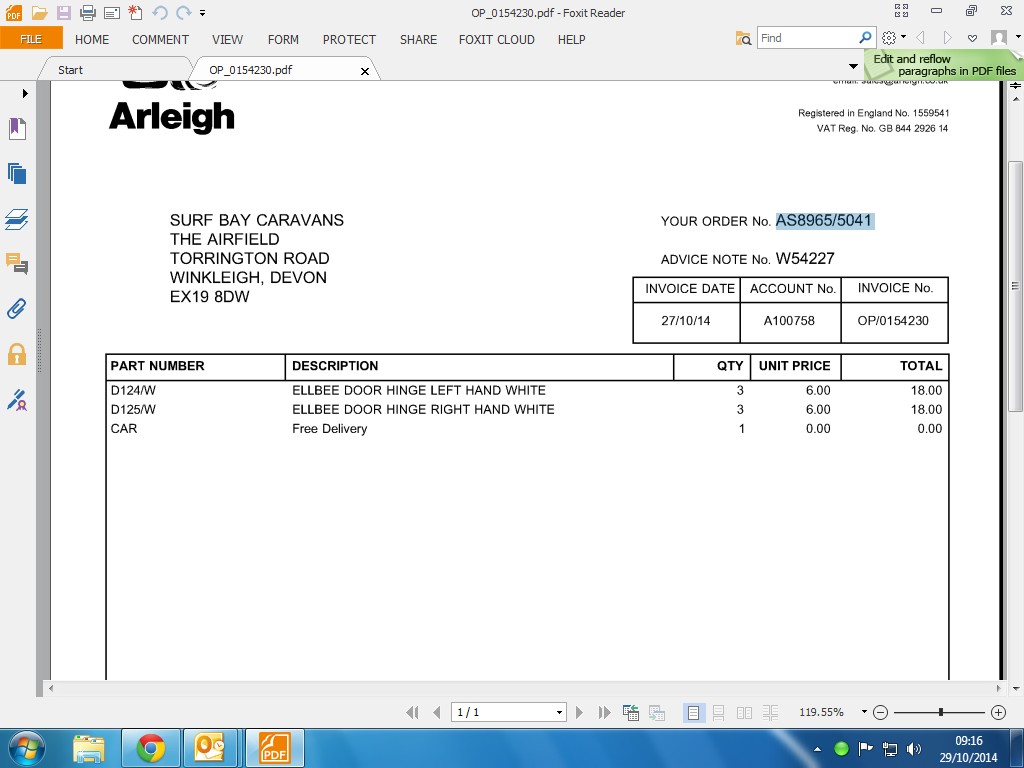Open the Windows Start button

point(27,749)
